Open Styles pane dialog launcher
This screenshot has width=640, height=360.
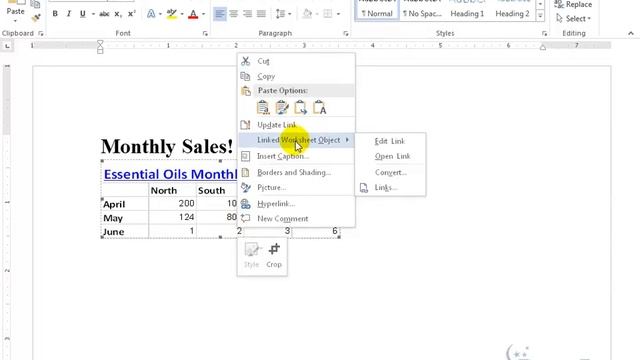(x=544, y=33)
